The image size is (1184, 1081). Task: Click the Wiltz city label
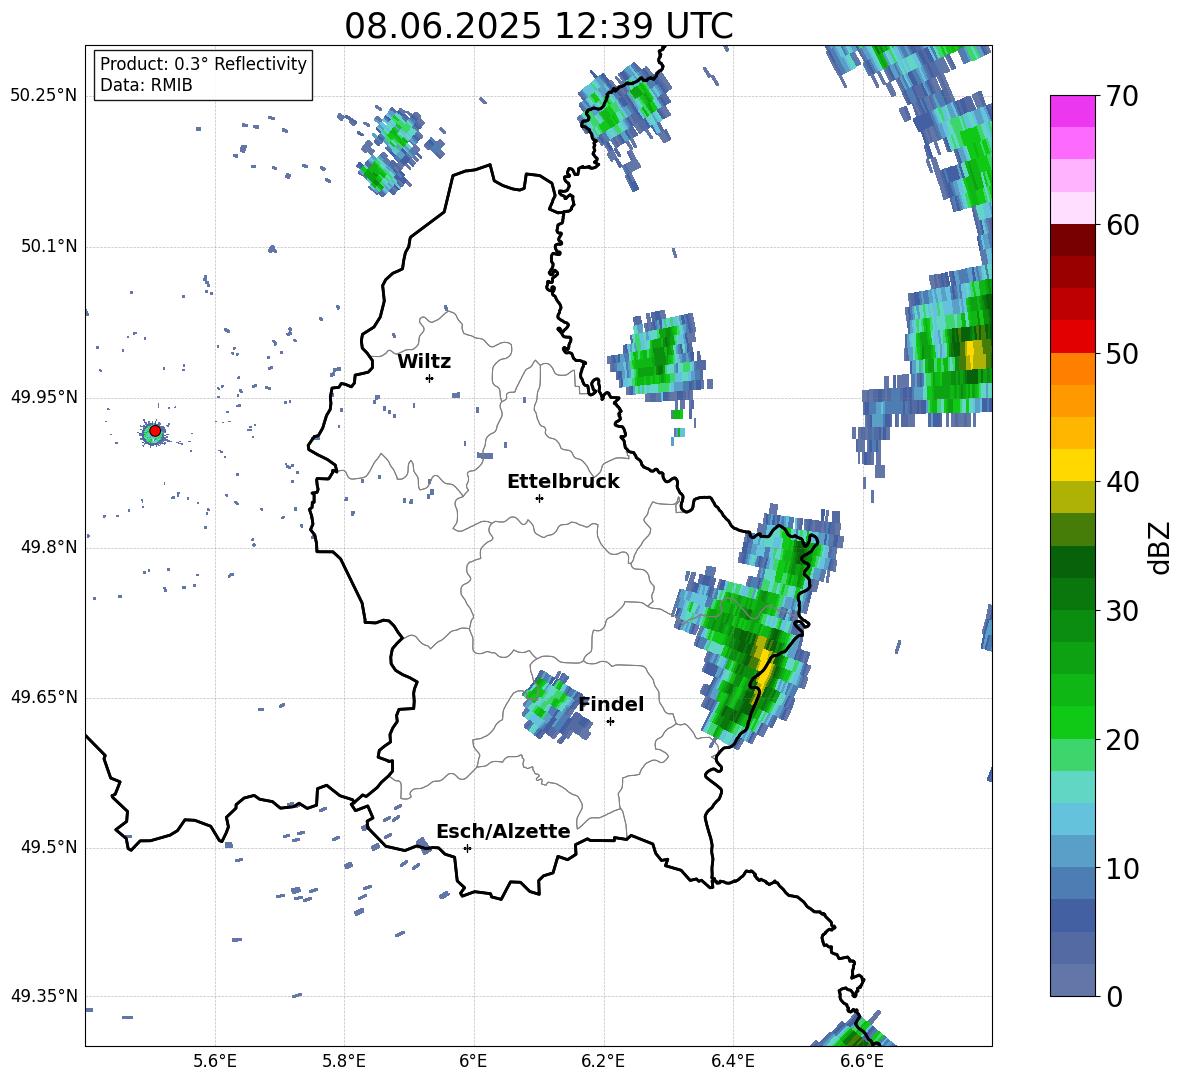pyautogui.click(x=424, y=362)
